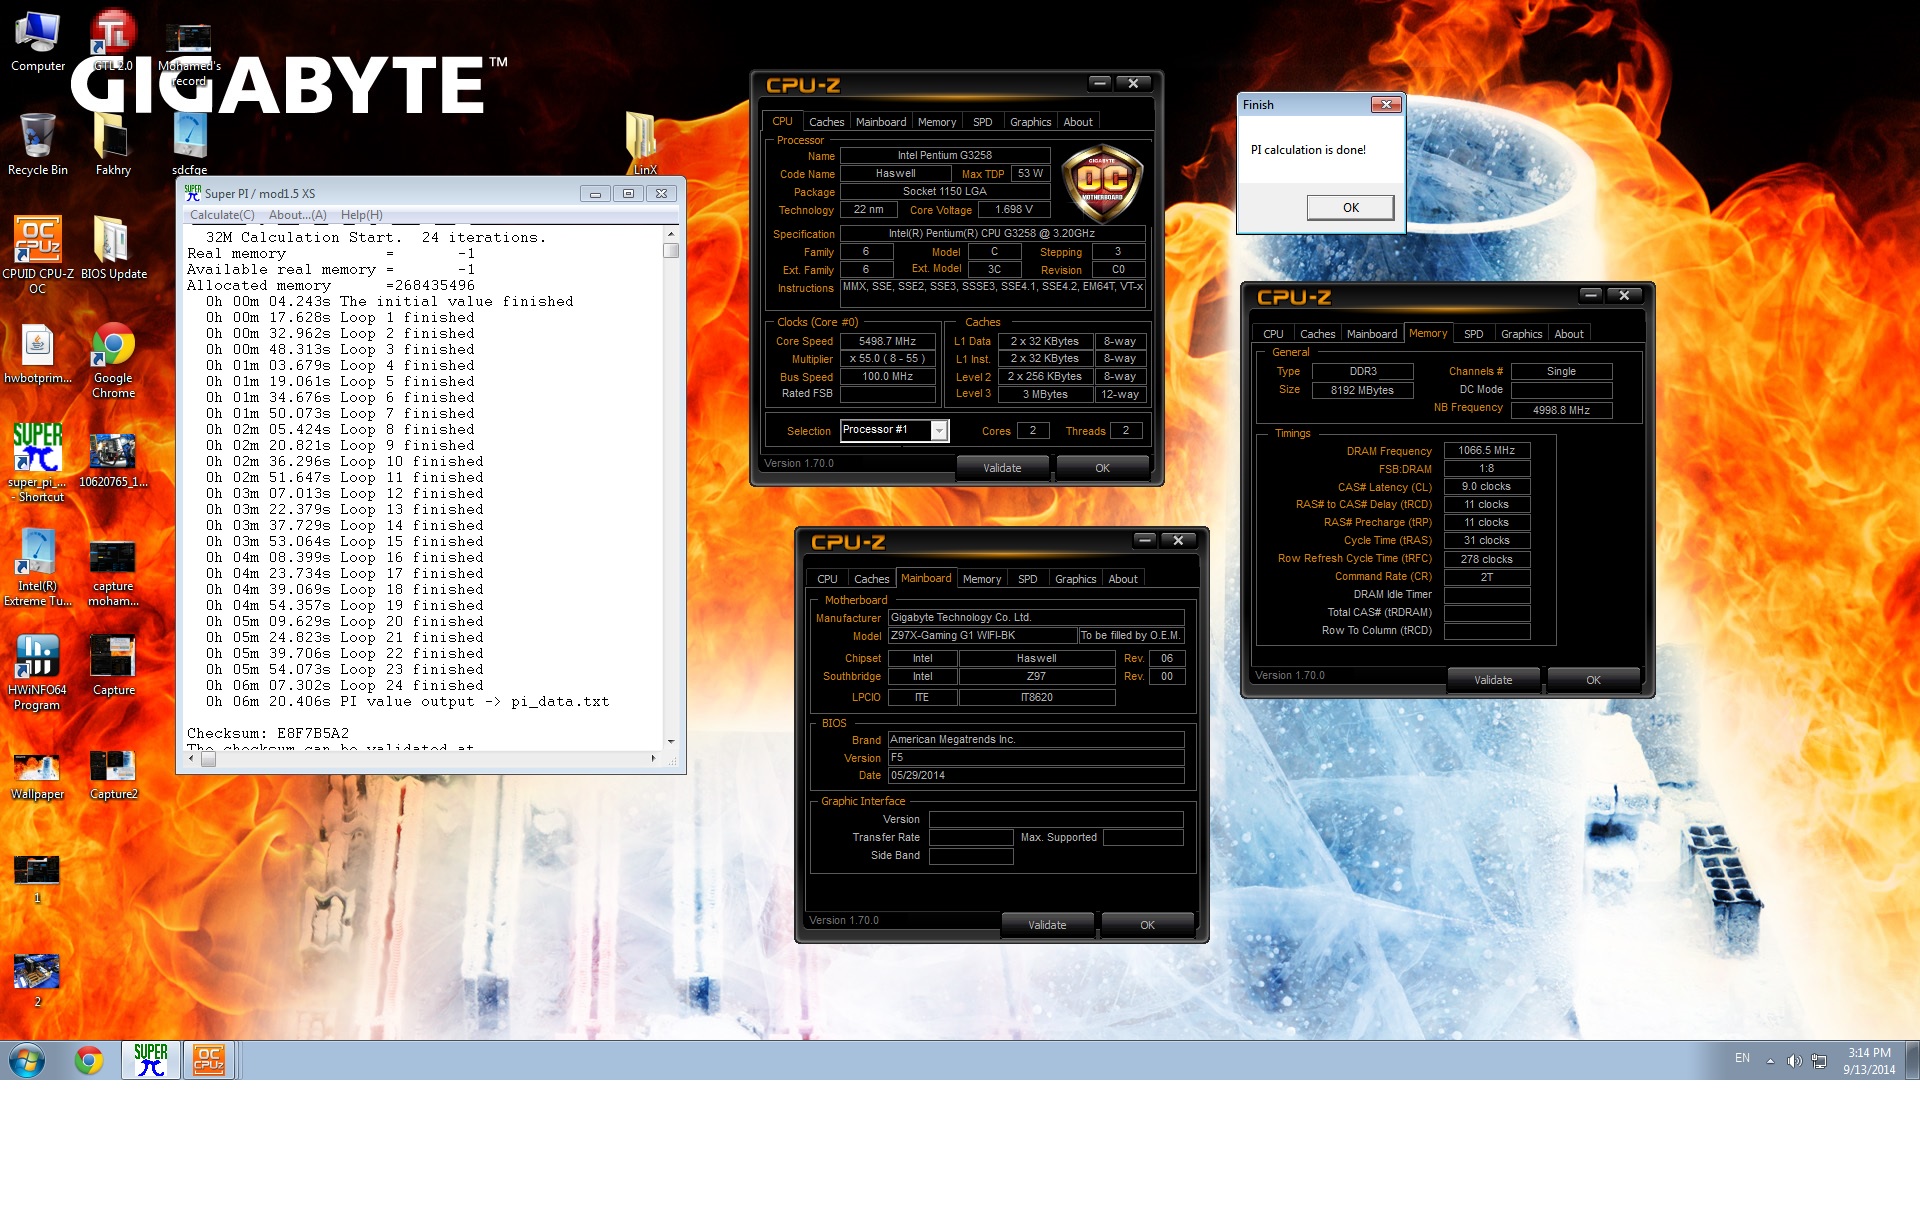
Task: Launch Intel(R) Extreme Tuning desktop icon
Action: pos(38,567)
